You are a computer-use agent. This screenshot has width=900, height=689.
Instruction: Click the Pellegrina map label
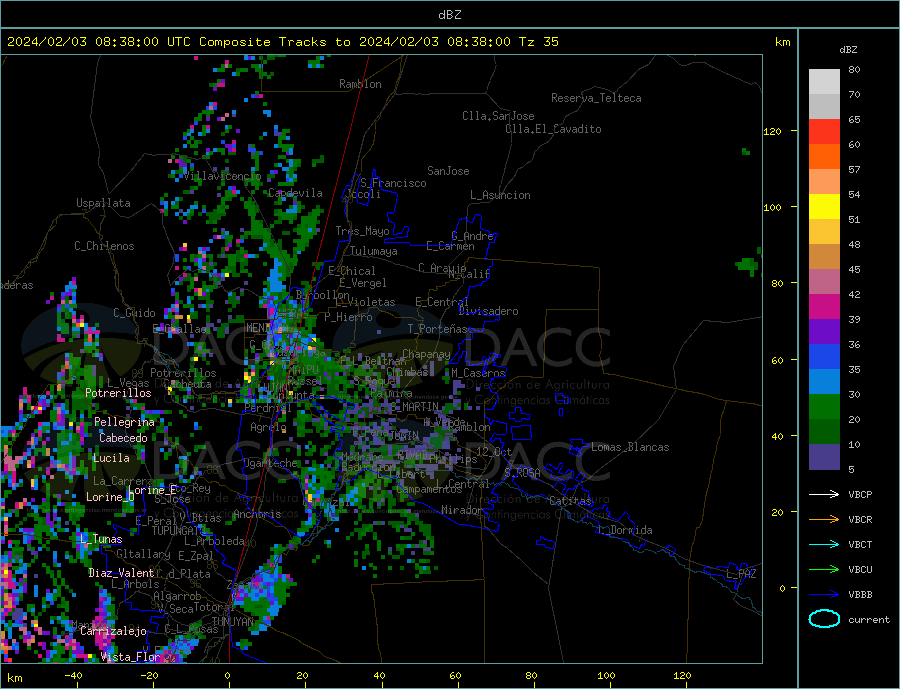point(124,422)
